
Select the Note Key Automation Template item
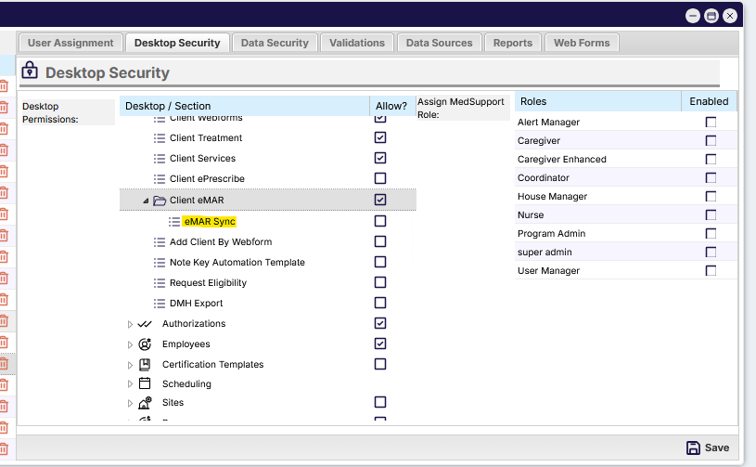point(237,263)
